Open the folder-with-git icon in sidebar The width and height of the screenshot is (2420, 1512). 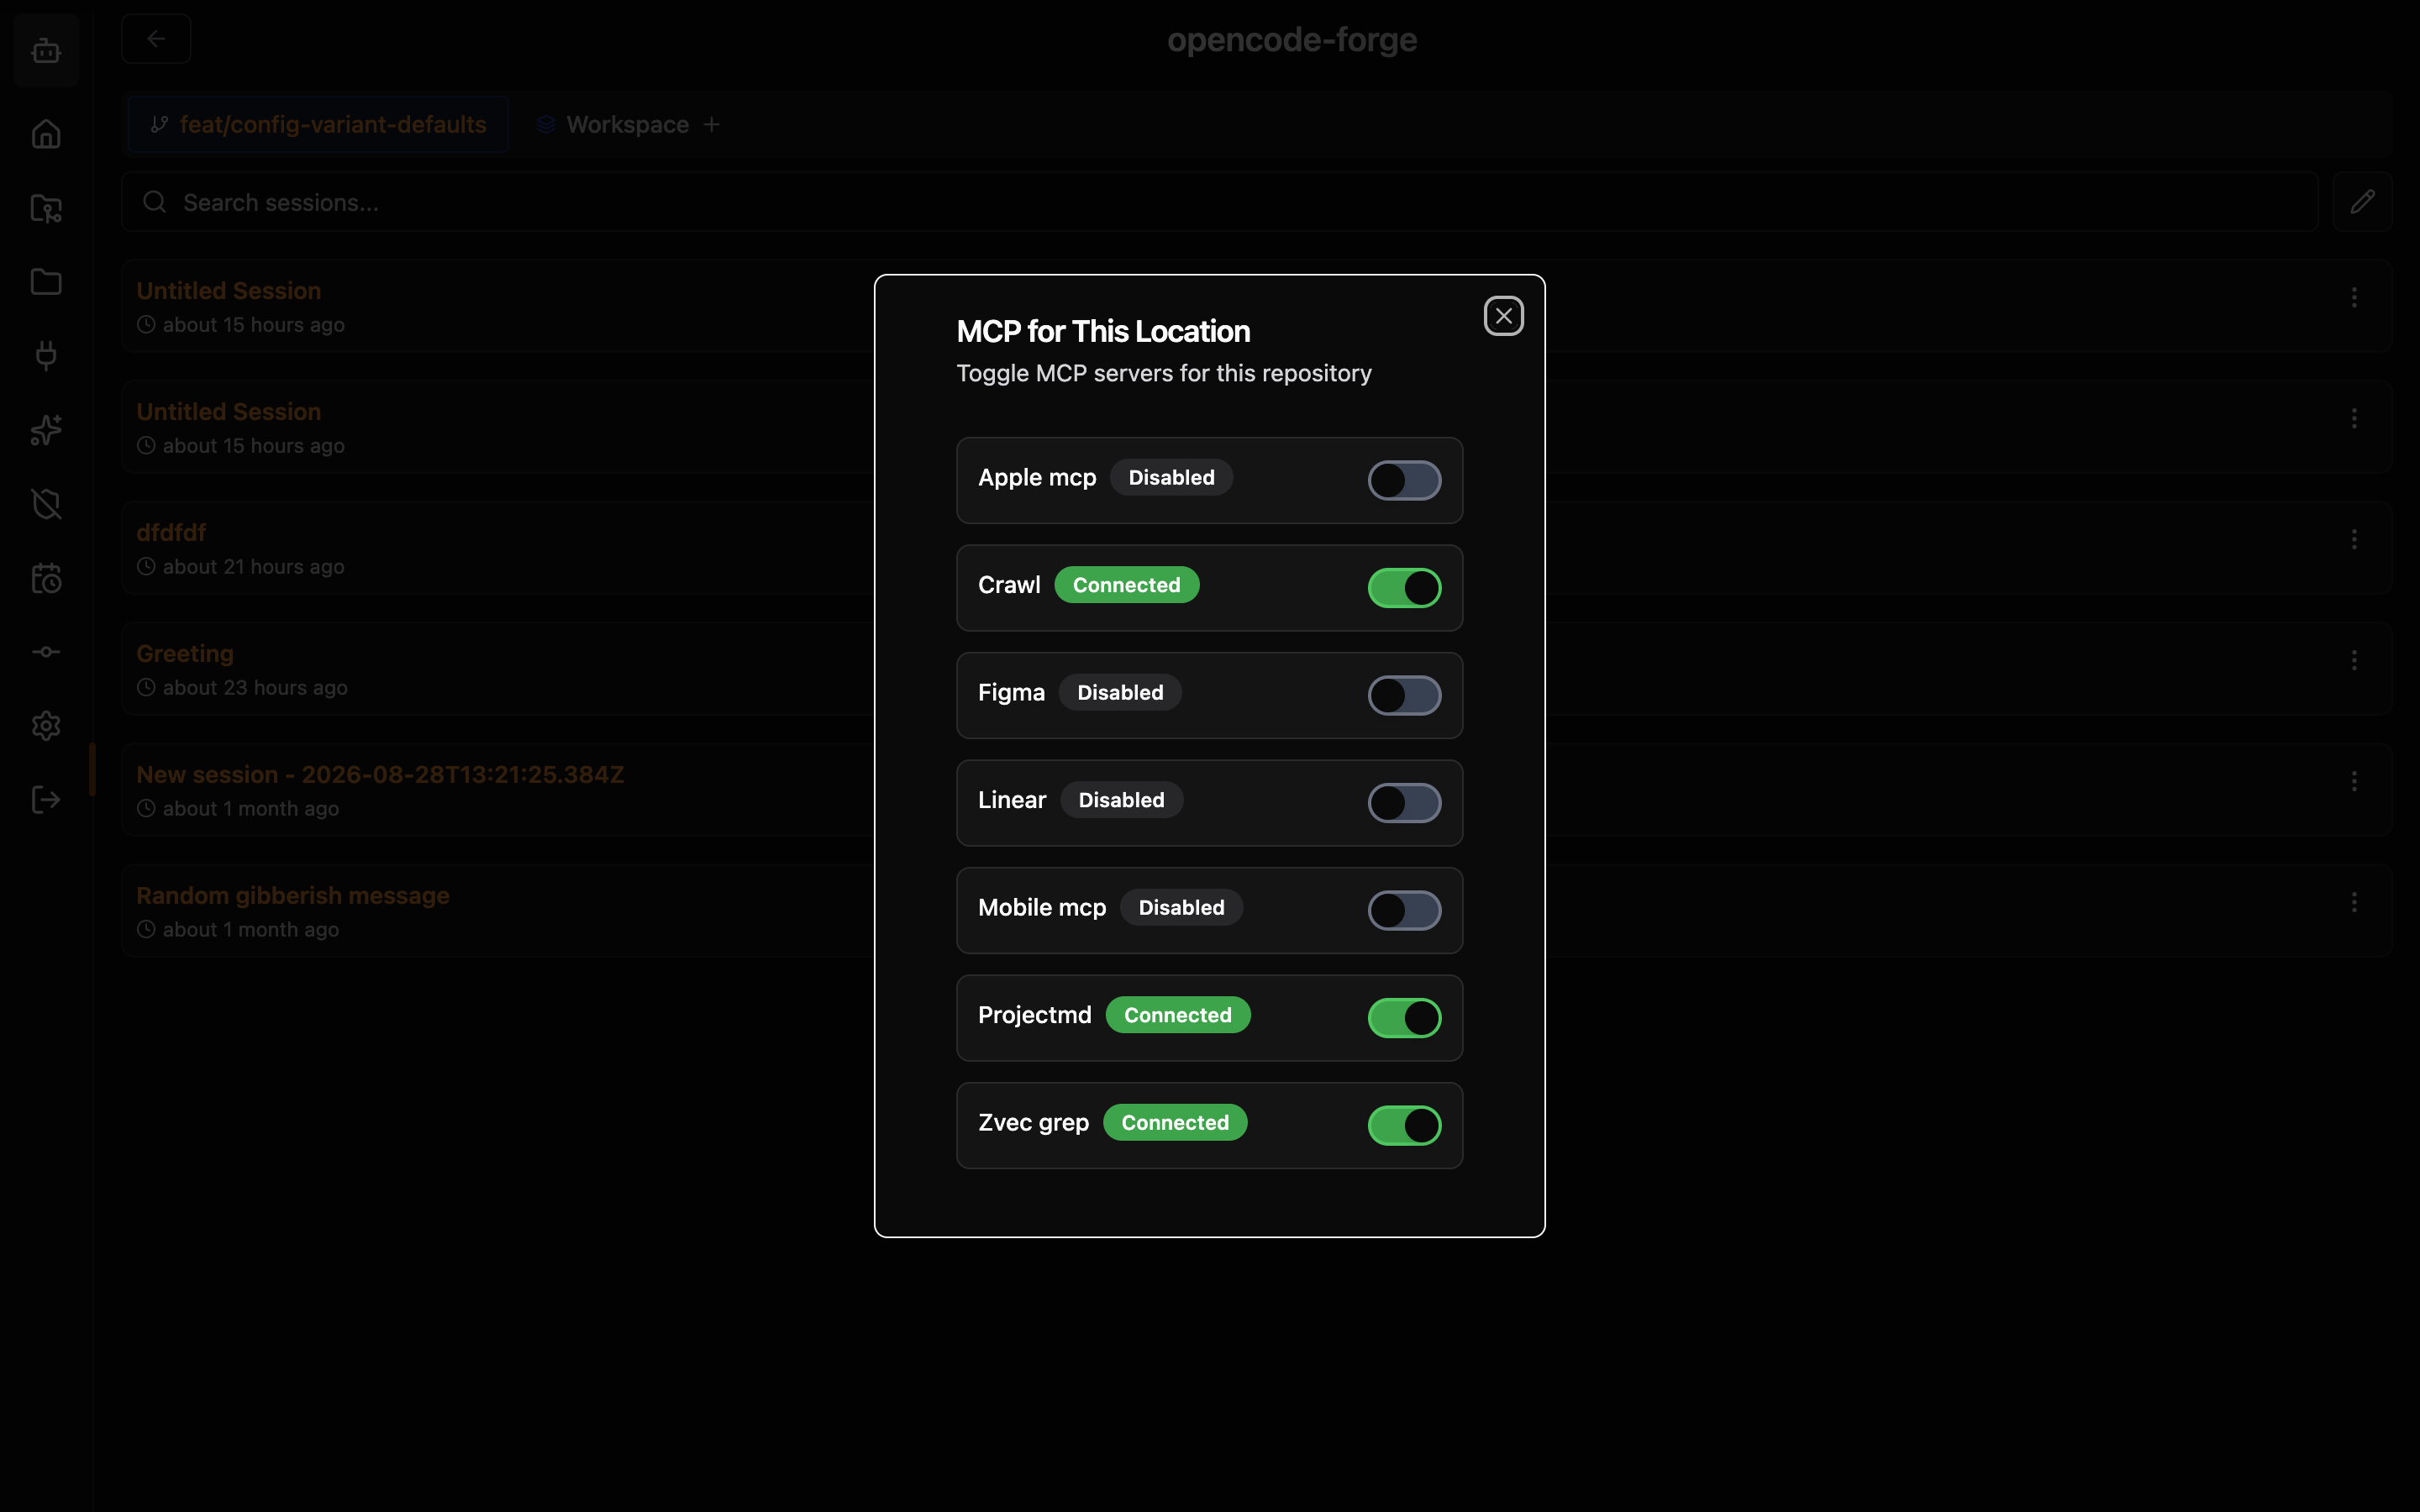click(46, 208)
